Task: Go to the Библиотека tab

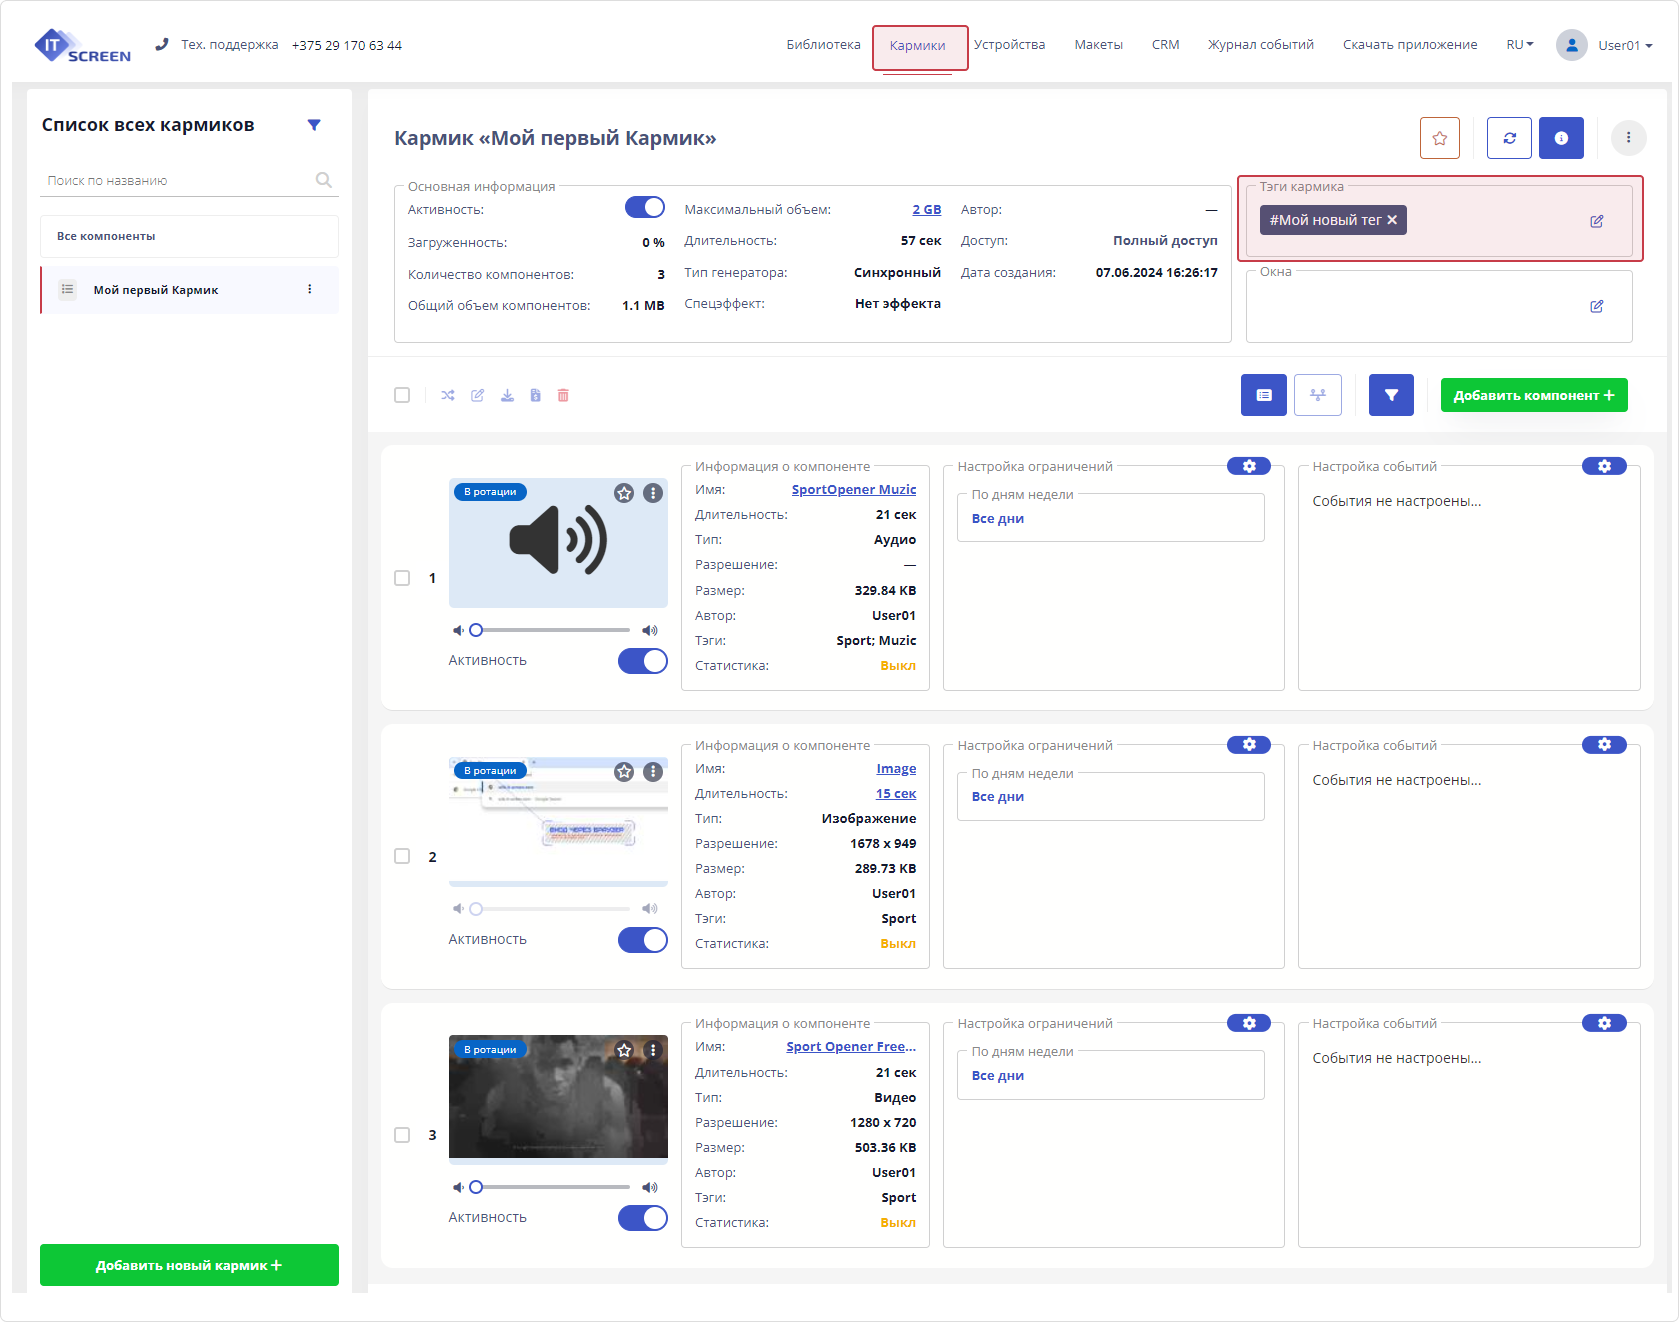Action: 823,45
